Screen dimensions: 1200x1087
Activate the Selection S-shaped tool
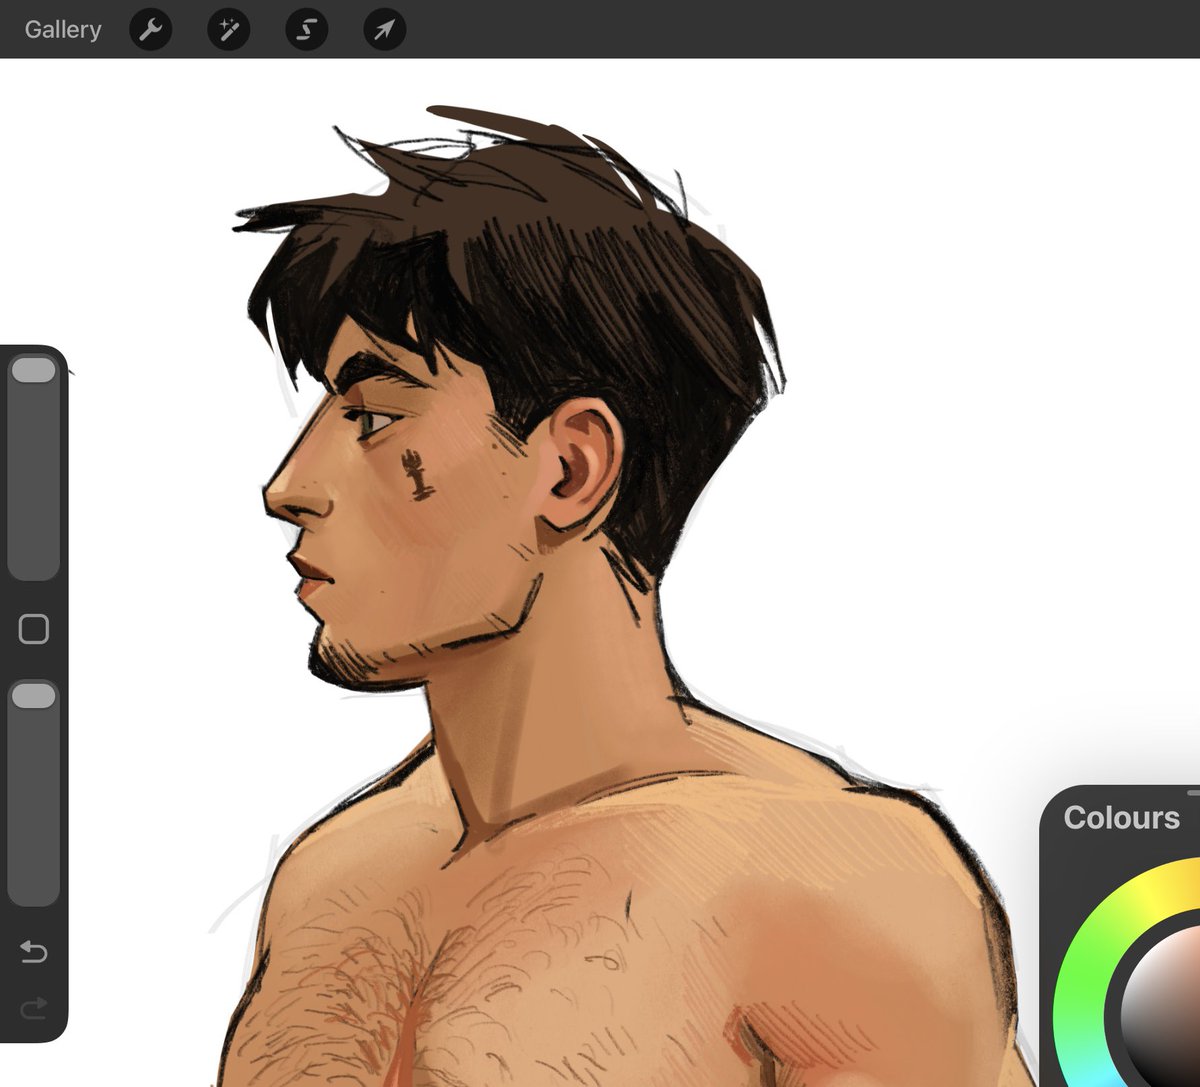click(x=307, y=30)
